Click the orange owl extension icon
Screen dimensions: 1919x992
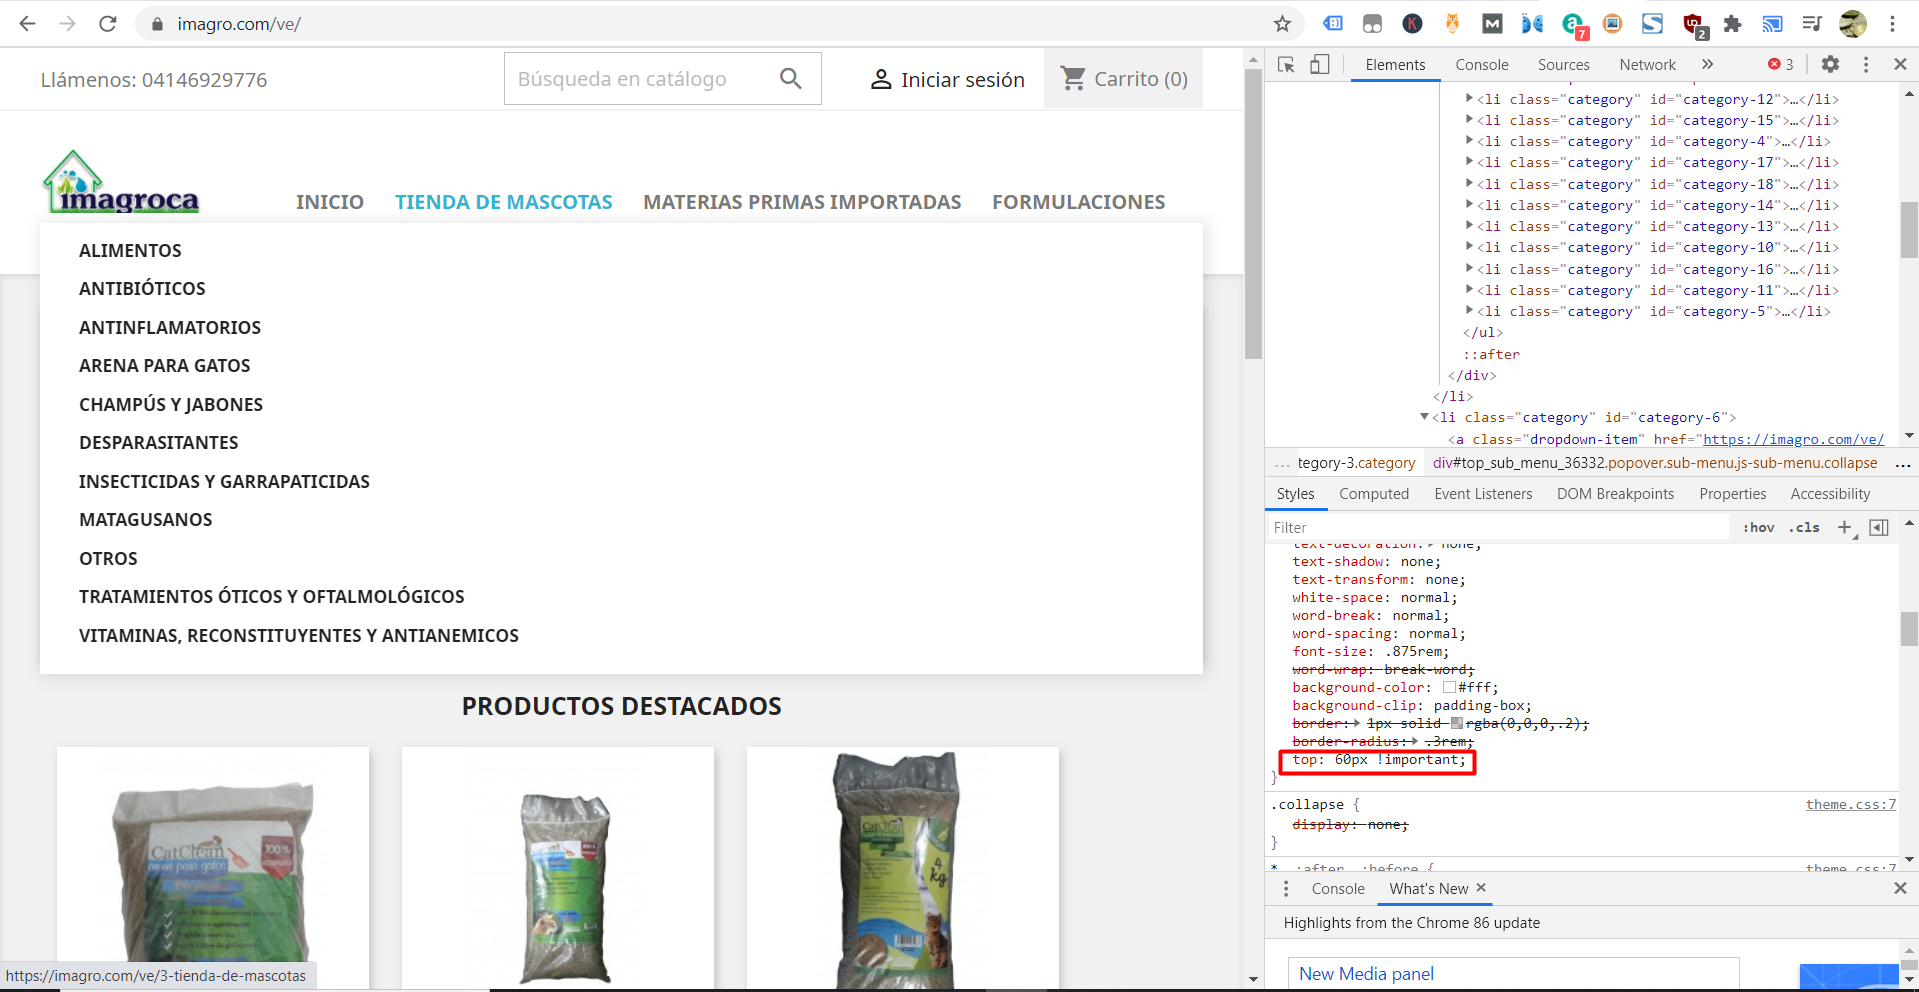(x=1453, y=24)
